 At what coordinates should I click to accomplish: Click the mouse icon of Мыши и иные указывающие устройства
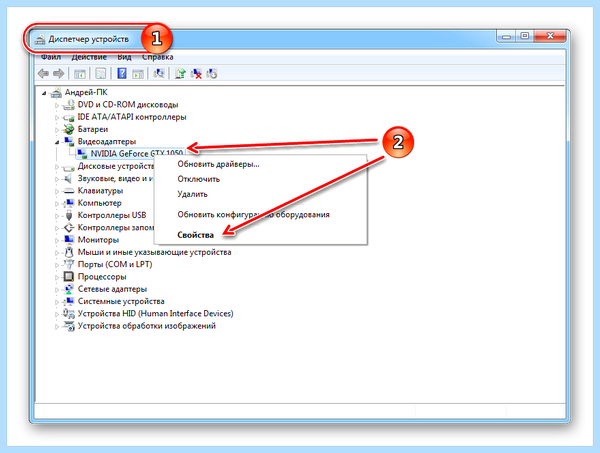69,252
